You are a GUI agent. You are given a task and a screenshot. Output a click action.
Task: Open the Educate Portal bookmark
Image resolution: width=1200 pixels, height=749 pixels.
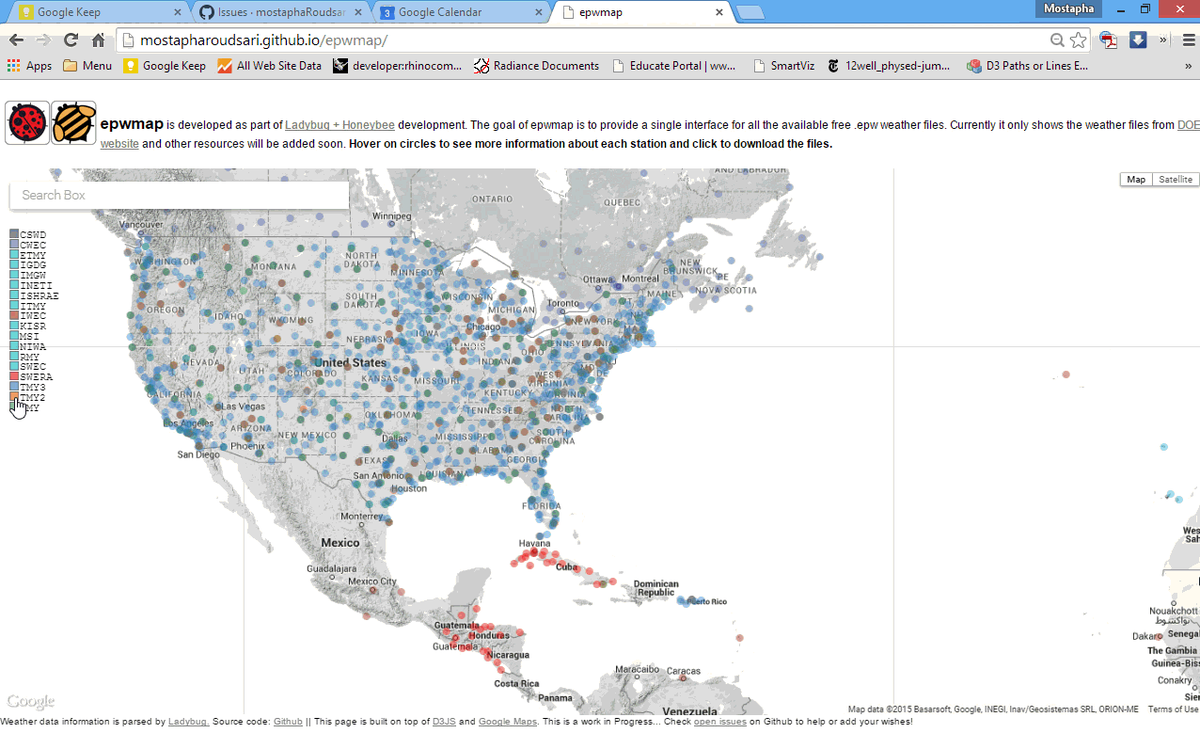tap(672, 66)
